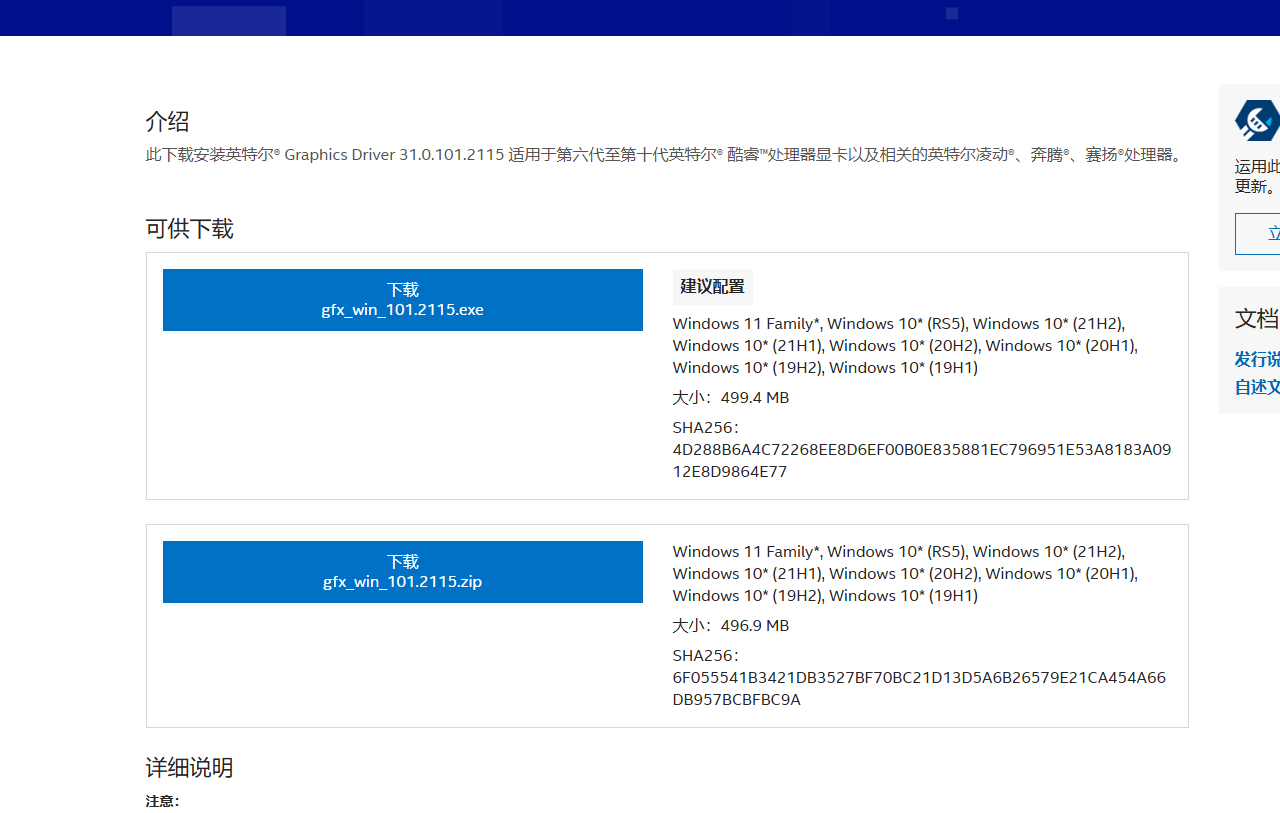This screenshot has width=1280, height=813.
Task: Click the 详细说明 detailed description heading
Action: tap(188, 768)
